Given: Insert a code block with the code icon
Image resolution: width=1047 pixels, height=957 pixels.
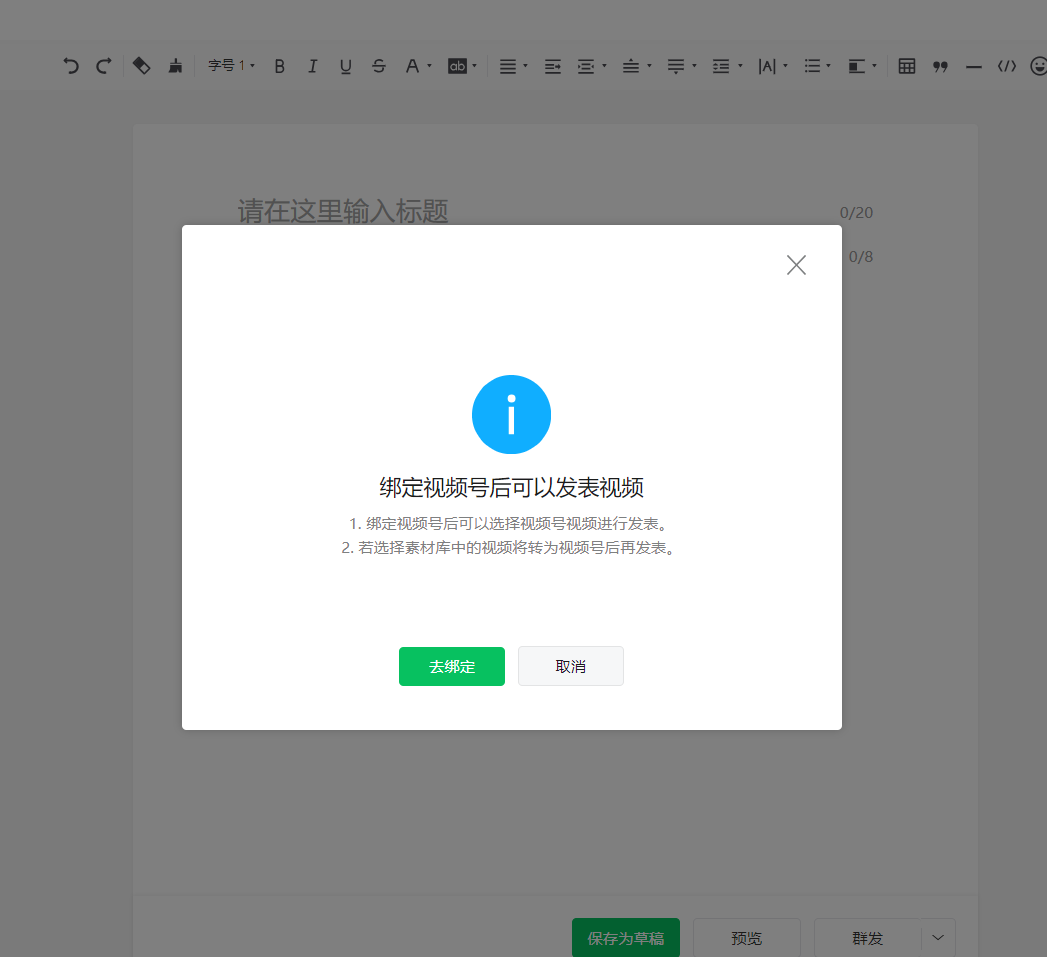Looking at the screenshot, I should [1007, 66].
